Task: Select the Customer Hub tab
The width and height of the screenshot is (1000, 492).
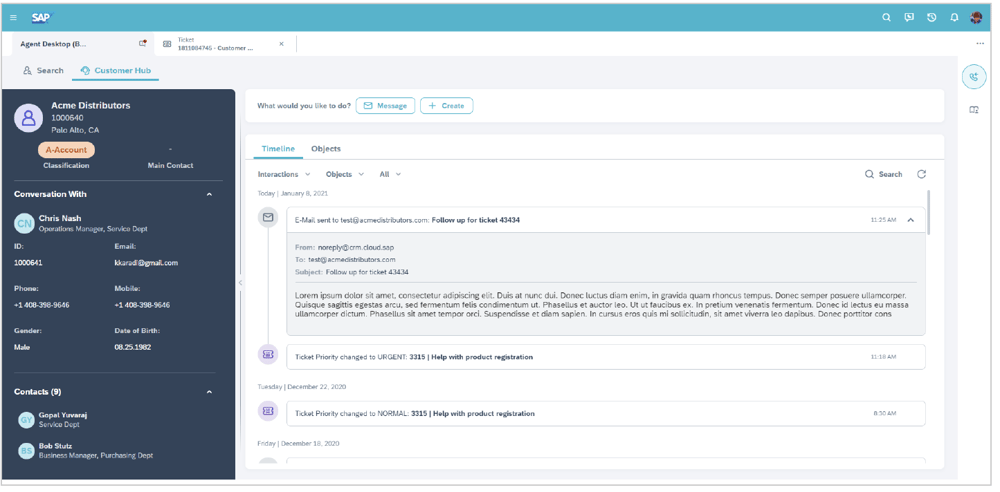Action: [115, 71]
